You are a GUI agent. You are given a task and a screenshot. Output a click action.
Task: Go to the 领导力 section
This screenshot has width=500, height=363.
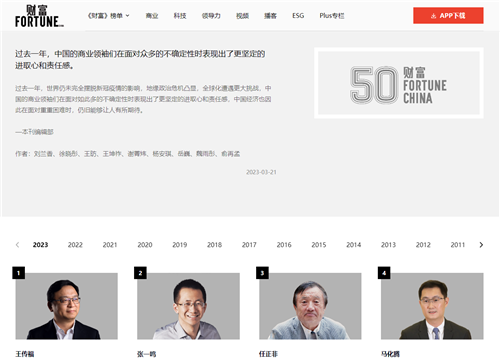point(211,16)
